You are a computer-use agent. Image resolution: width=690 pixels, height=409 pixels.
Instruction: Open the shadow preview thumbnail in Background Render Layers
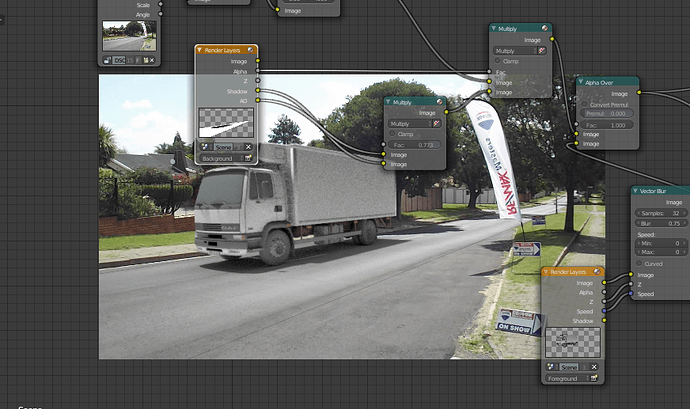226,123
